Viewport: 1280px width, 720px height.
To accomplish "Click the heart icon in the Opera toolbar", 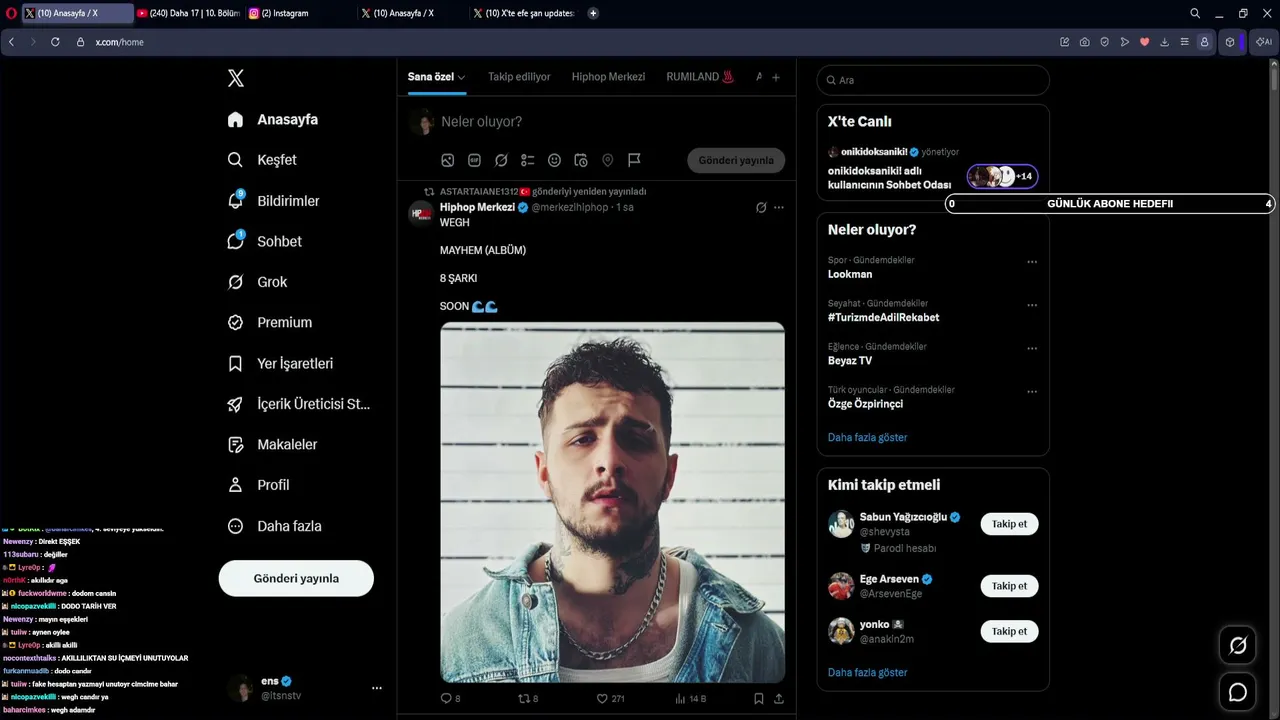I will coord(1144,42).
